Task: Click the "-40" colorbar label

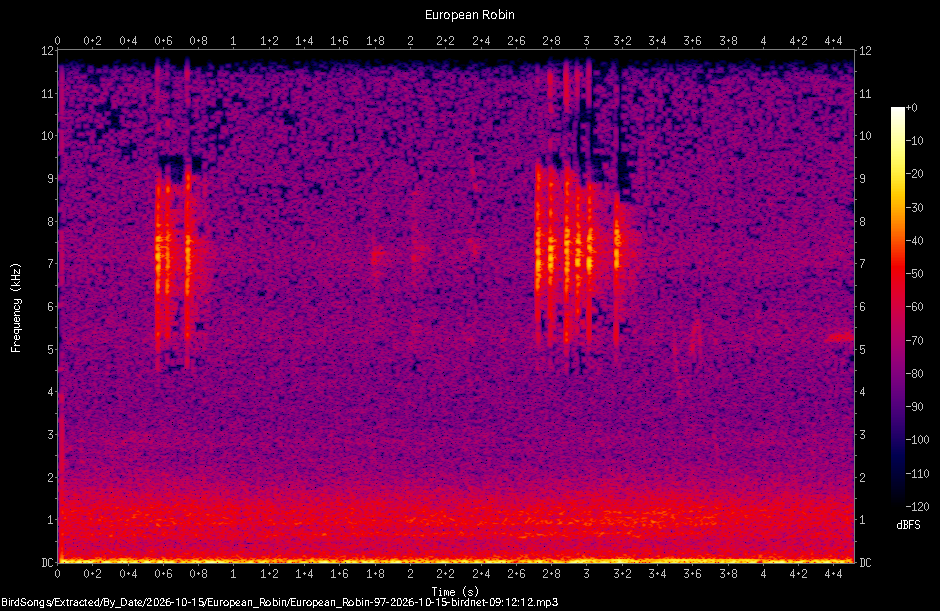Action: click(x=914, y=240)
